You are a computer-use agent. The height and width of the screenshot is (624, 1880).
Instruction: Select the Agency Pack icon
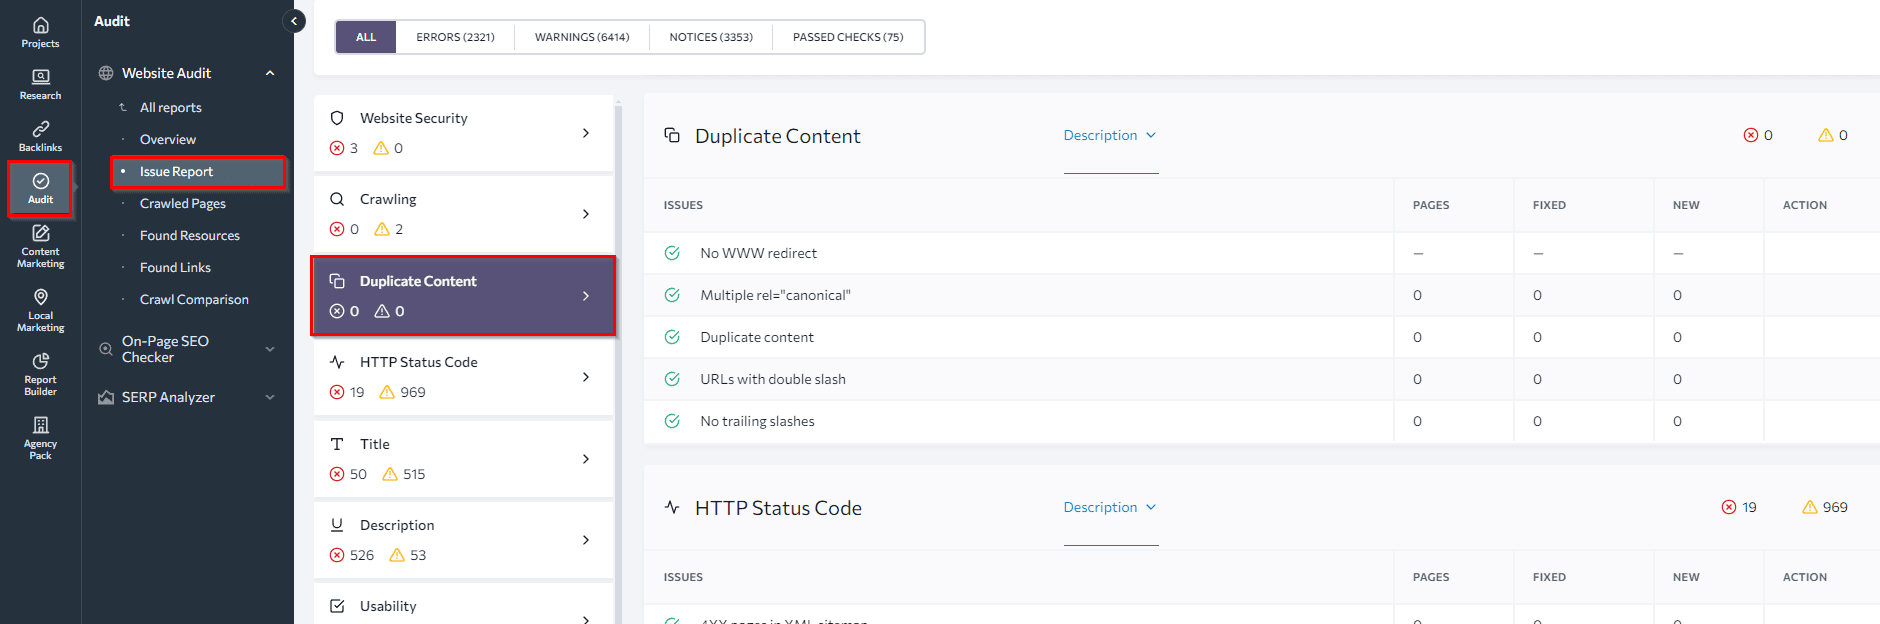click(40, 438)
